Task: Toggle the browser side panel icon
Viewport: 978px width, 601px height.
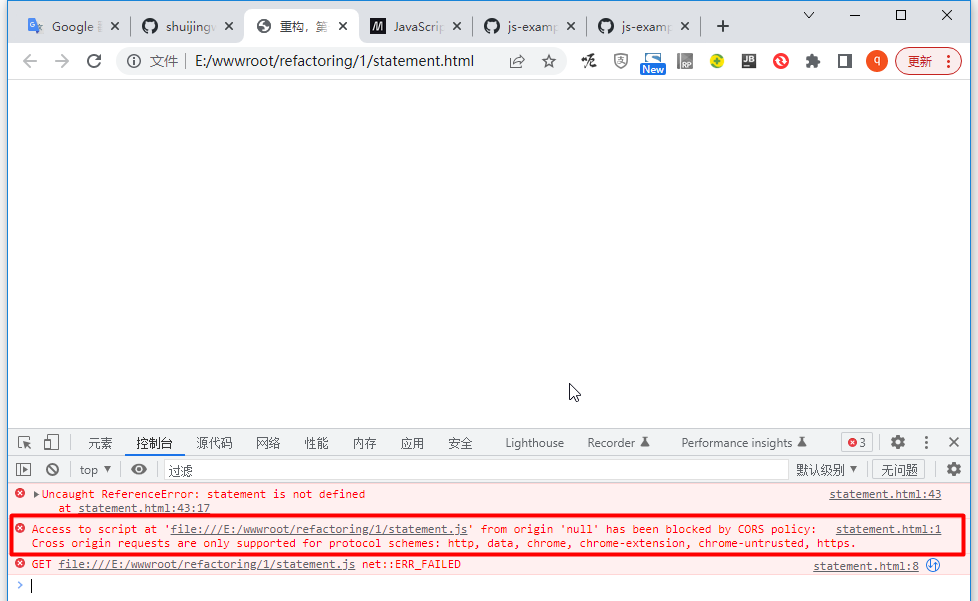Action: pyautogui.click(x=845, y=61)
